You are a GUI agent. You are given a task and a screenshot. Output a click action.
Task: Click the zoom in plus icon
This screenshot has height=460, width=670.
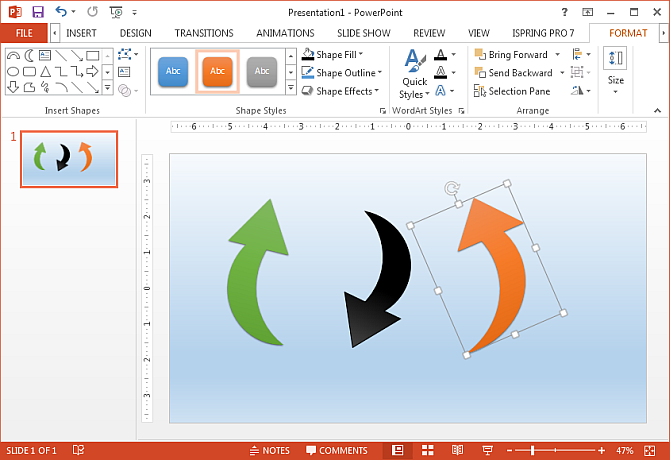(602, 450)
